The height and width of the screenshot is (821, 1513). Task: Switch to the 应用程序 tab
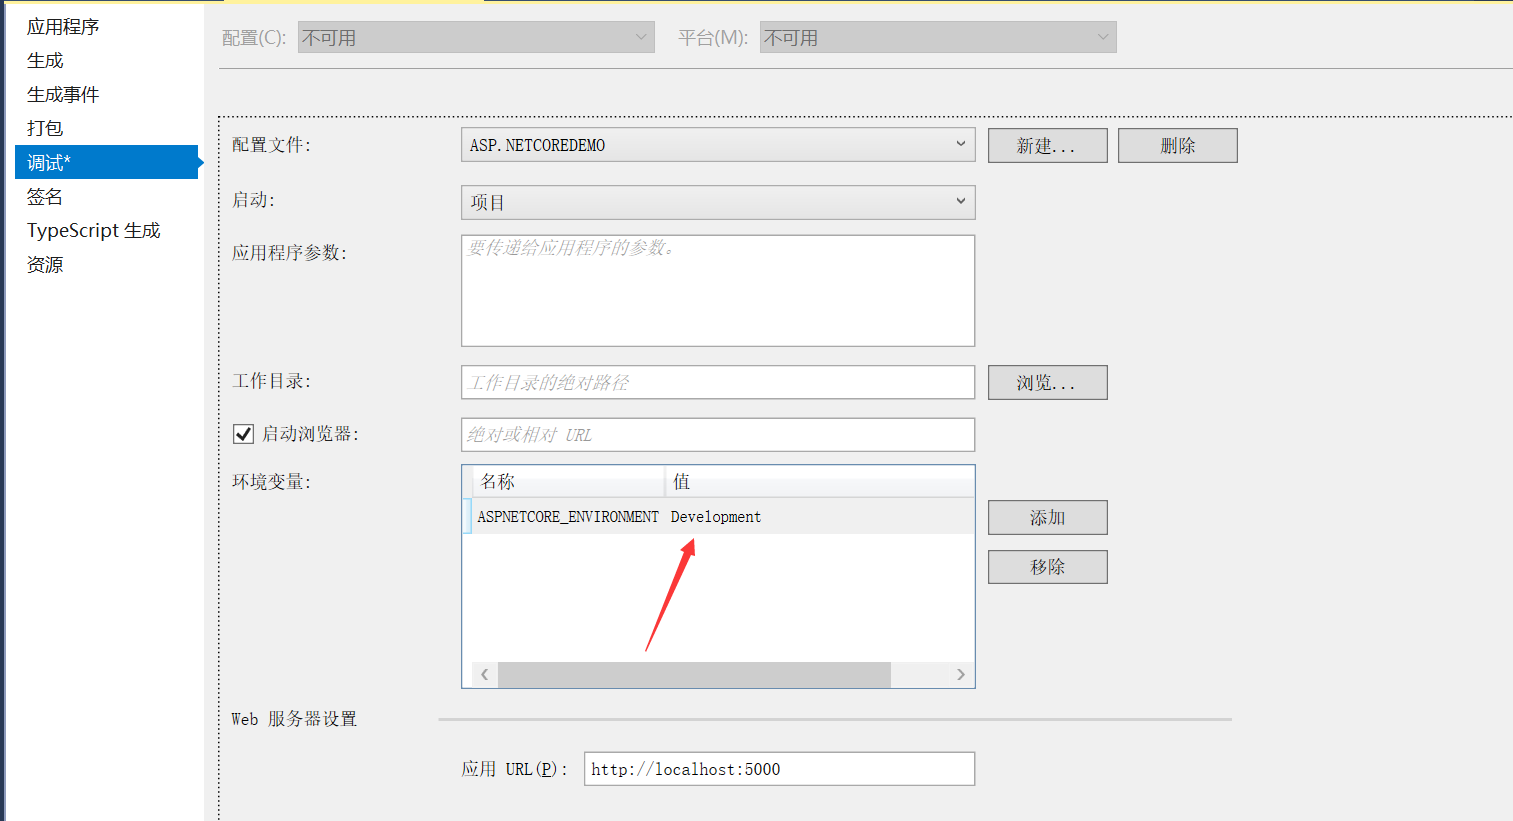pyautogui.click(x=63, y=27)
